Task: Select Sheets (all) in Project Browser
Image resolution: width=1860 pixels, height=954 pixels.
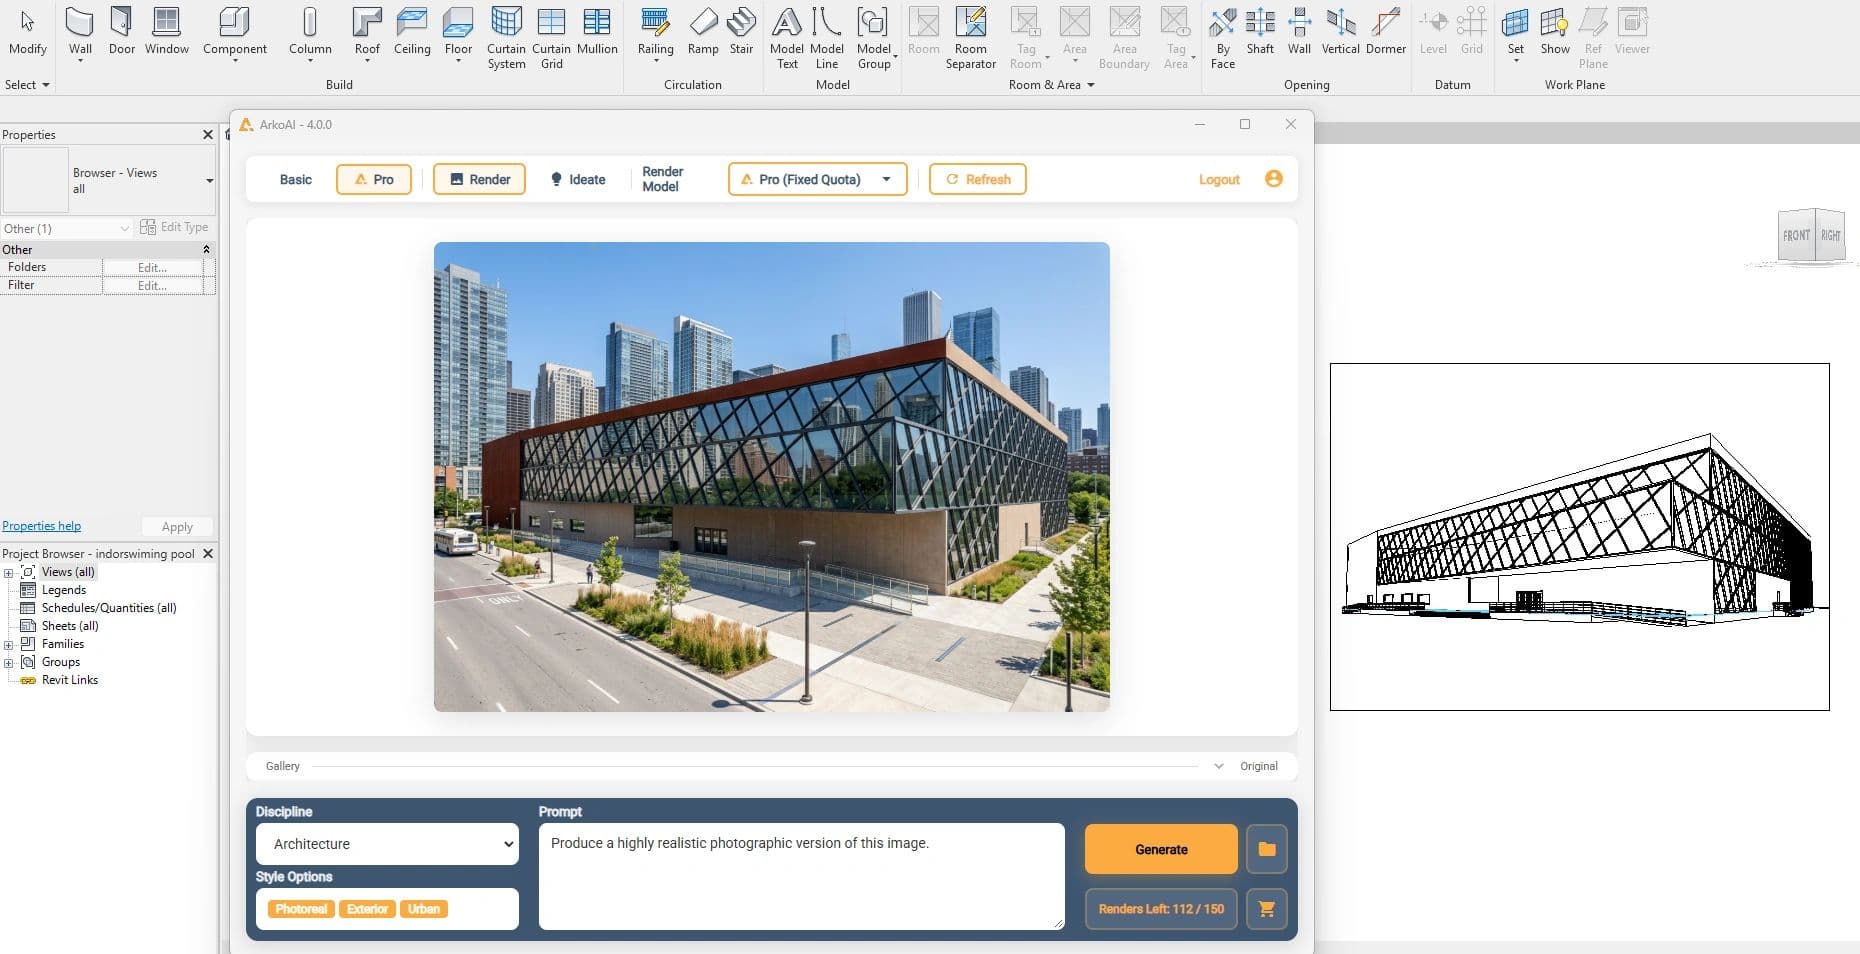Action: pos(70,626)
